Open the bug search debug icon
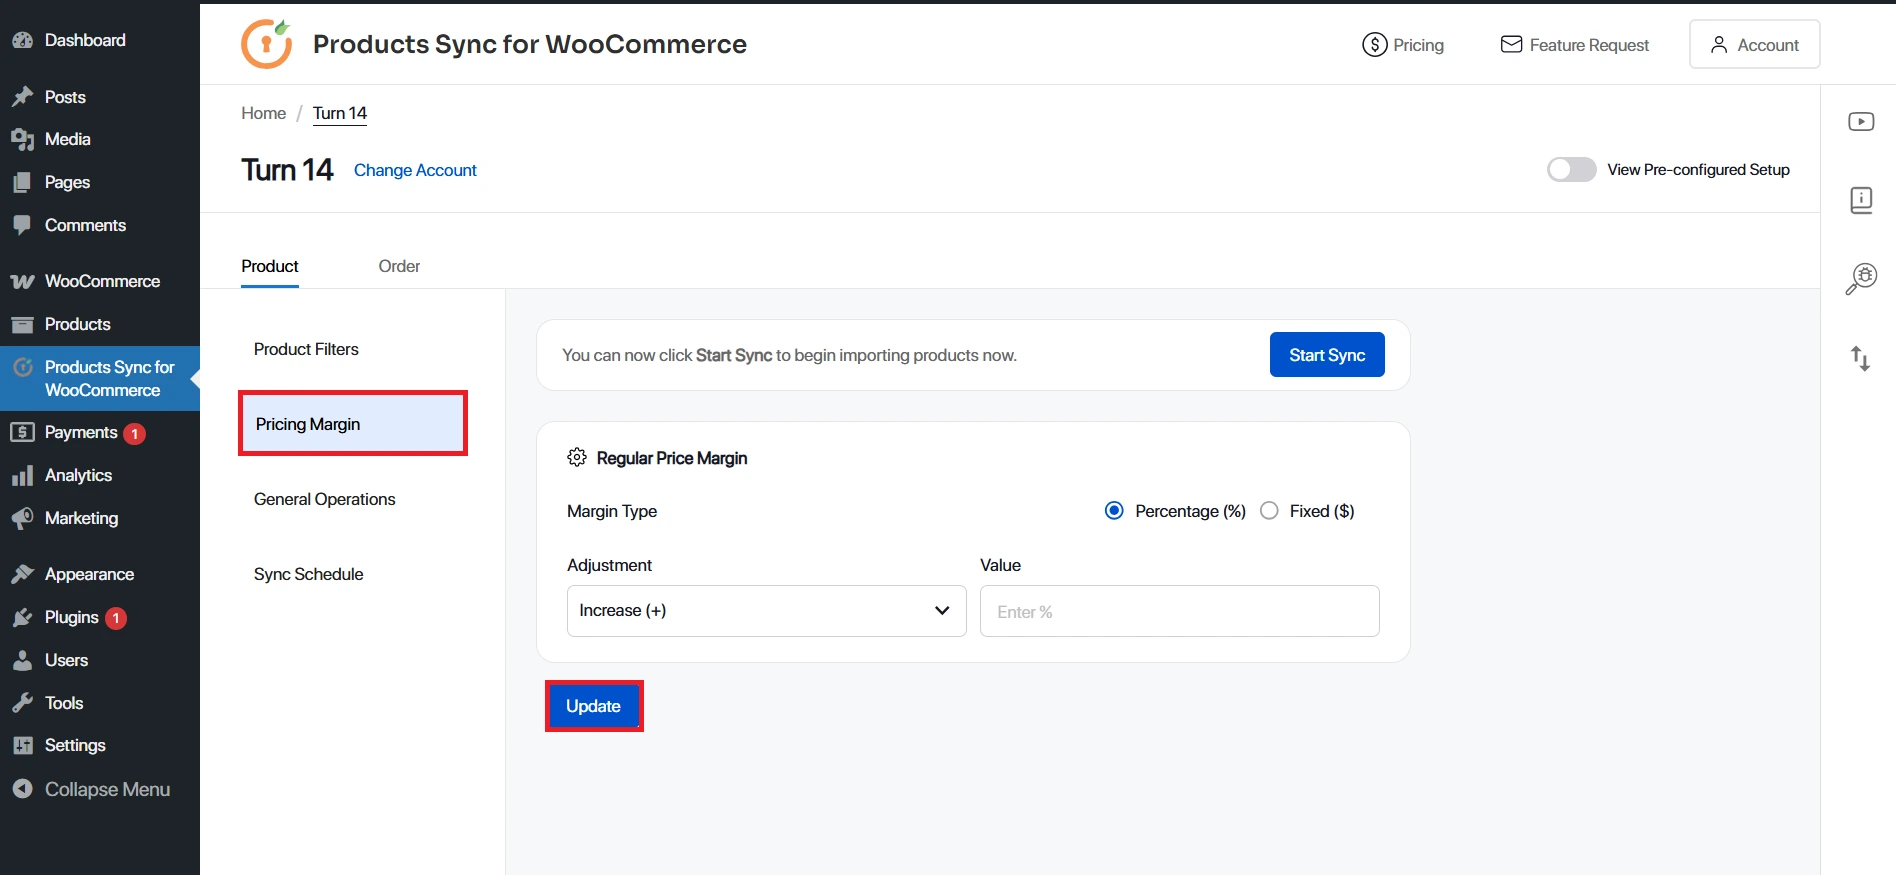Screen dimensions: 1896x875 tap(1861, 279)
